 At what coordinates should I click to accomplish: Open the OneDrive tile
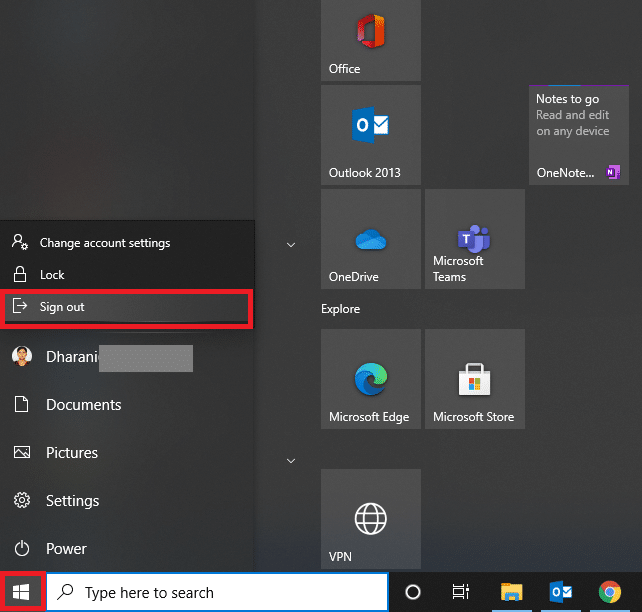click(370, 239)
